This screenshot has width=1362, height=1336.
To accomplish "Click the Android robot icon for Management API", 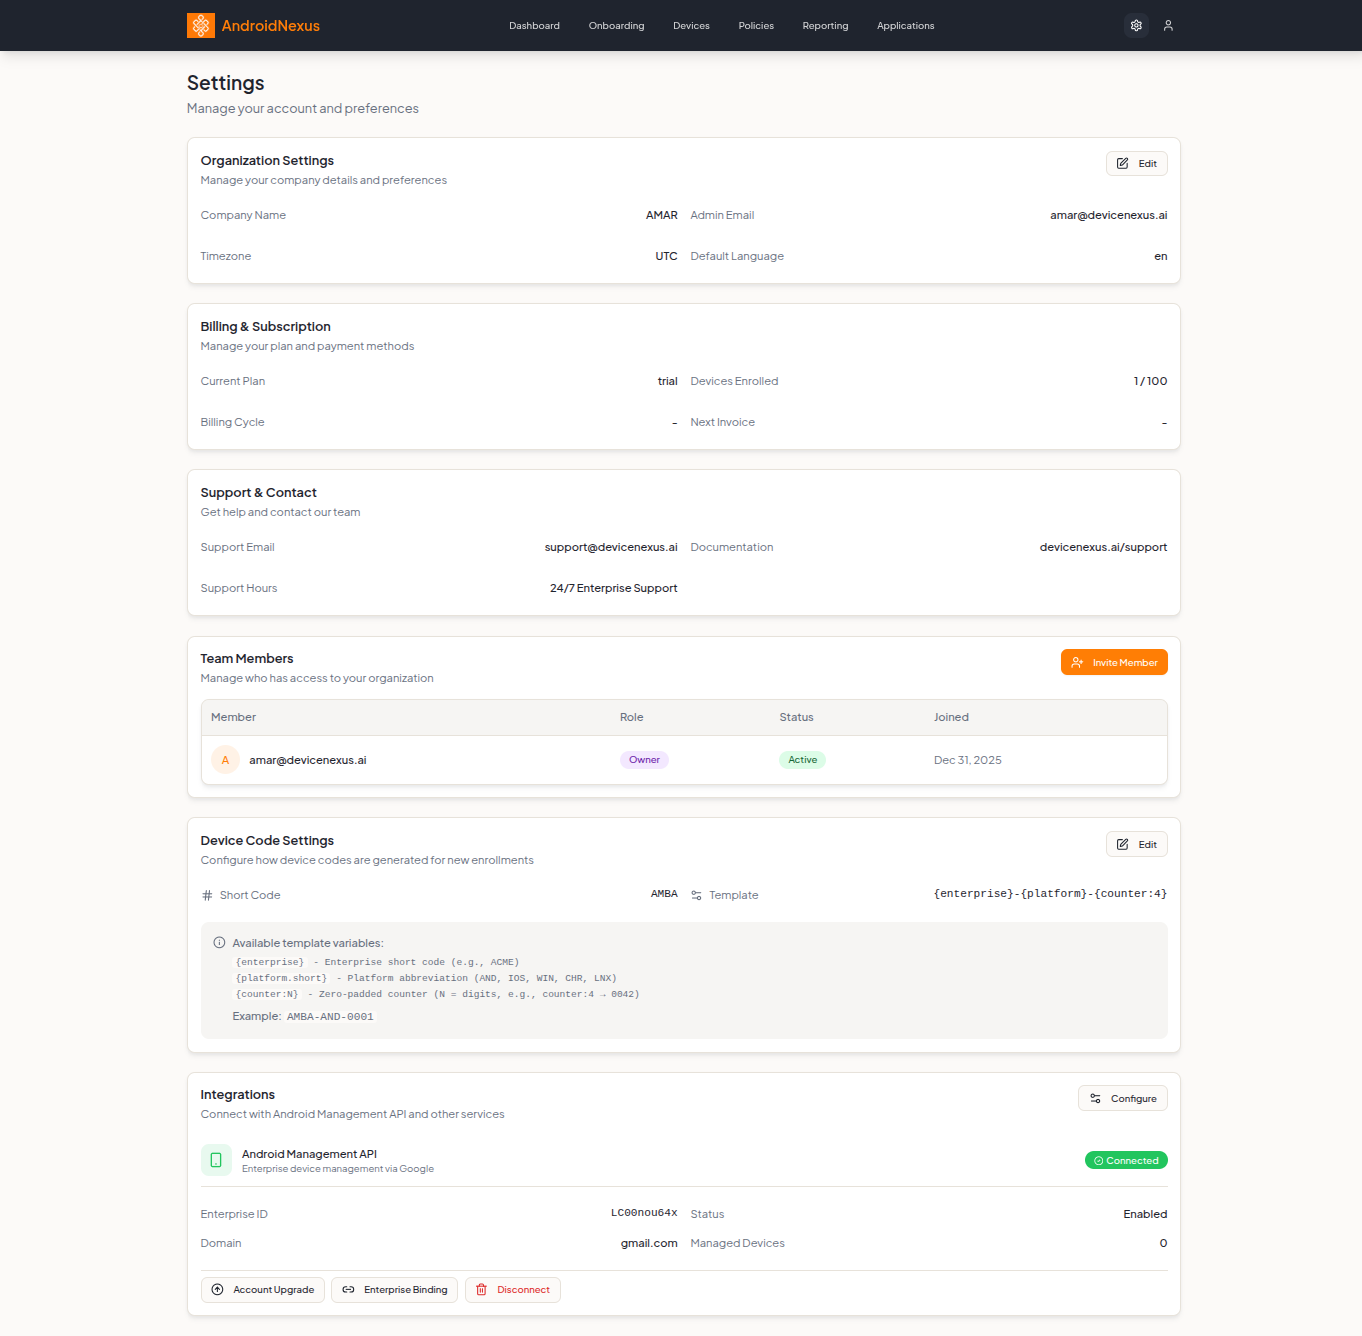I will (x=215, y=1160).
